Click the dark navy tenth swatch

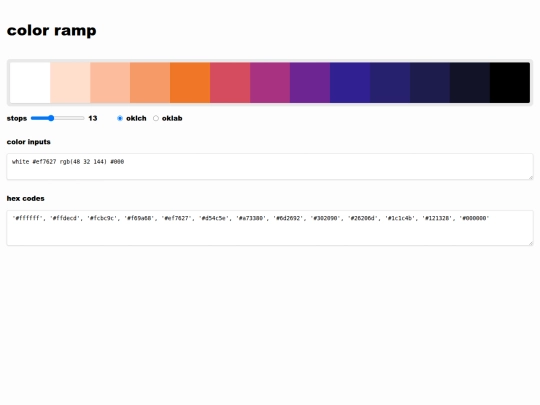point(390,83)
